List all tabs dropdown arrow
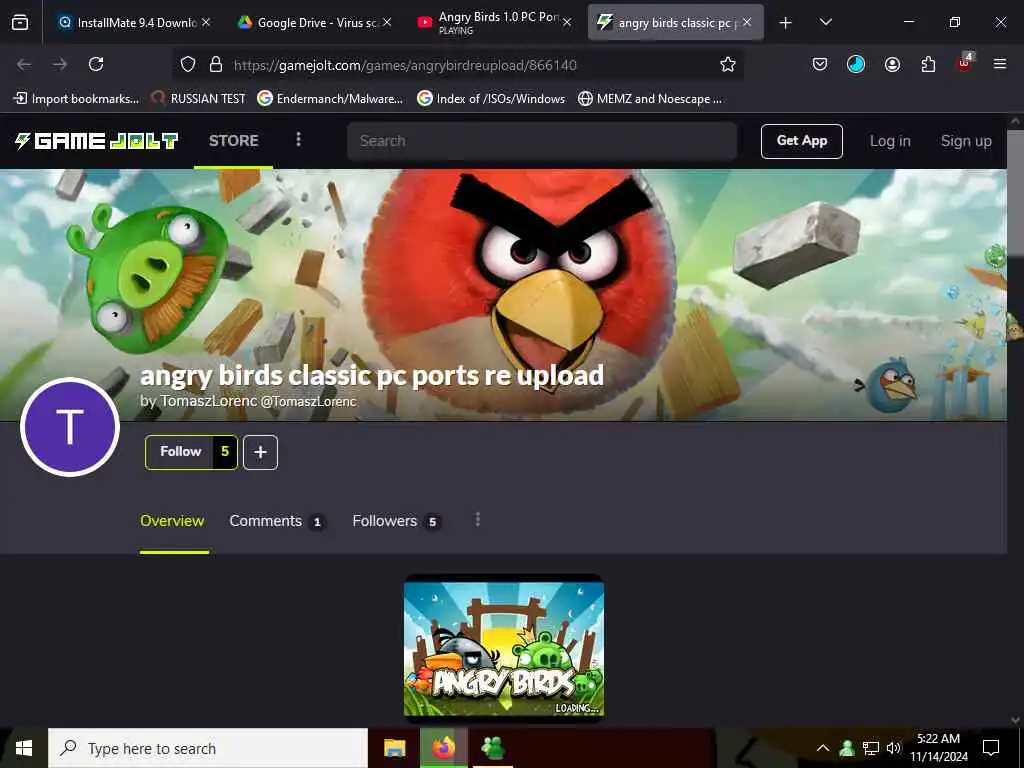This screenshot has height=768, width=1024. (825, 22)
